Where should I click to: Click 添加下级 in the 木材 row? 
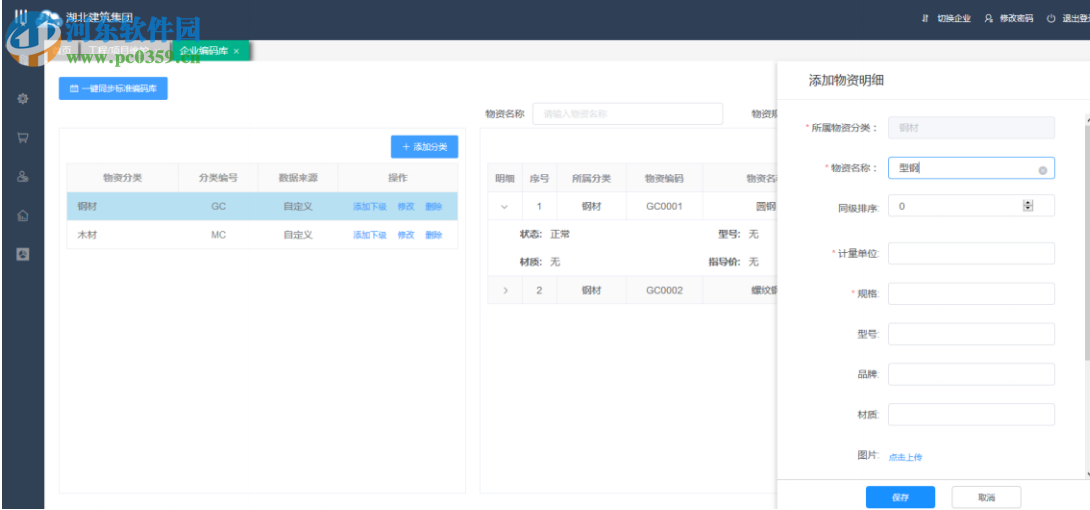(x=370, y=235)
